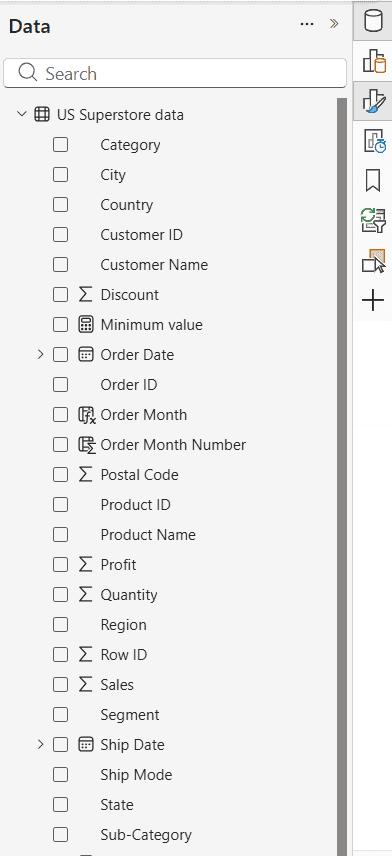392x856 pixels.
Task: Open Data pane more options ellipsis
Action: coord(307,24)
